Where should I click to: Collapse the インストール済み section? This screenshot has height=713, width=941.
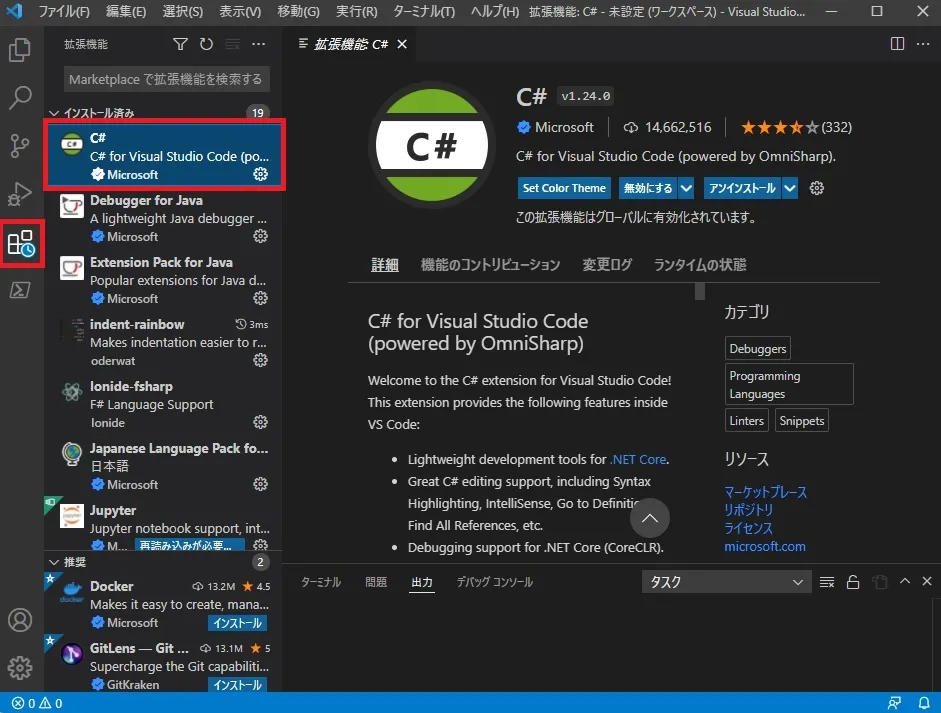pyautogui.click(x=100, y=112)
